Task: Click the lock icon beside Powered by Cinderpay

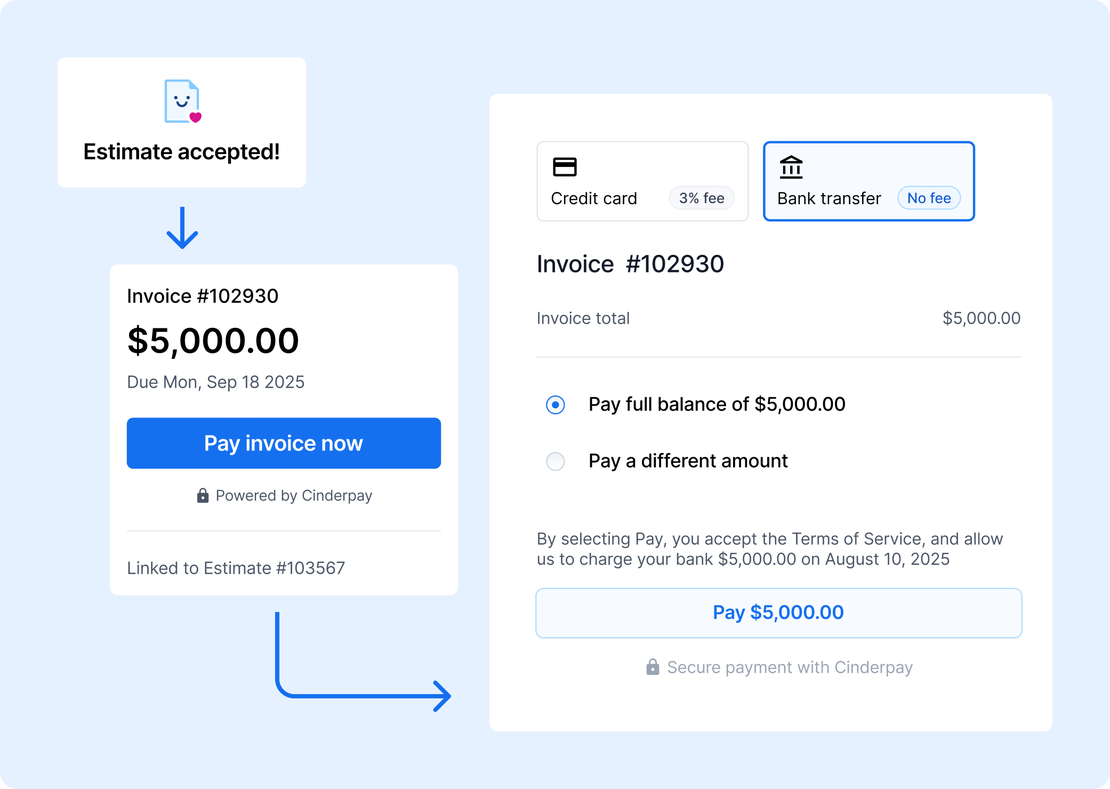Action: point(203,496)
